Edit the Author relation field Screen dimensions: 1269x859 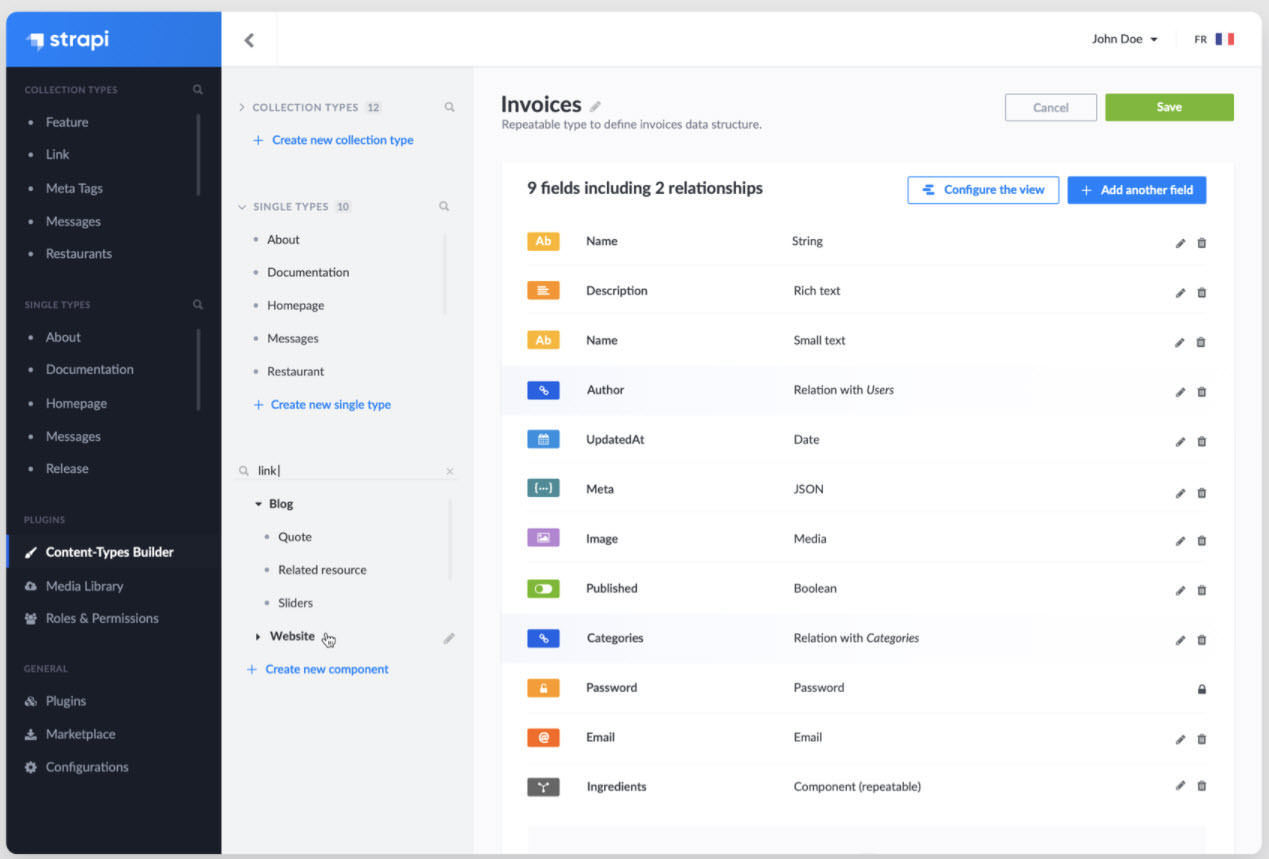(x=1180, y=391)
